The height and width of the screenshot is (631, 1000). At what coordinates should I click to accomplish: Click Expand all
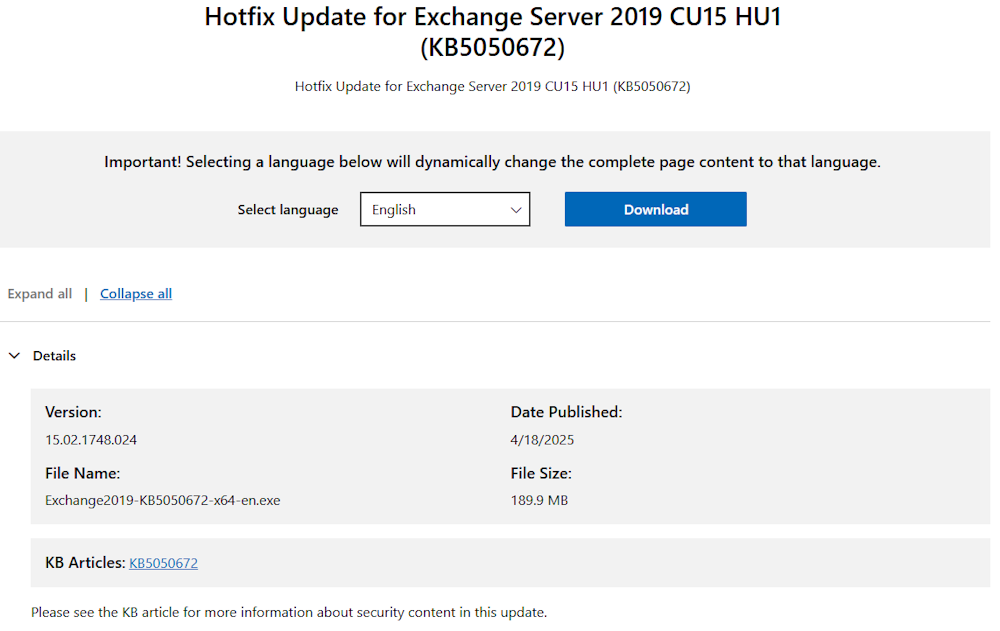(x=40, y=293)
